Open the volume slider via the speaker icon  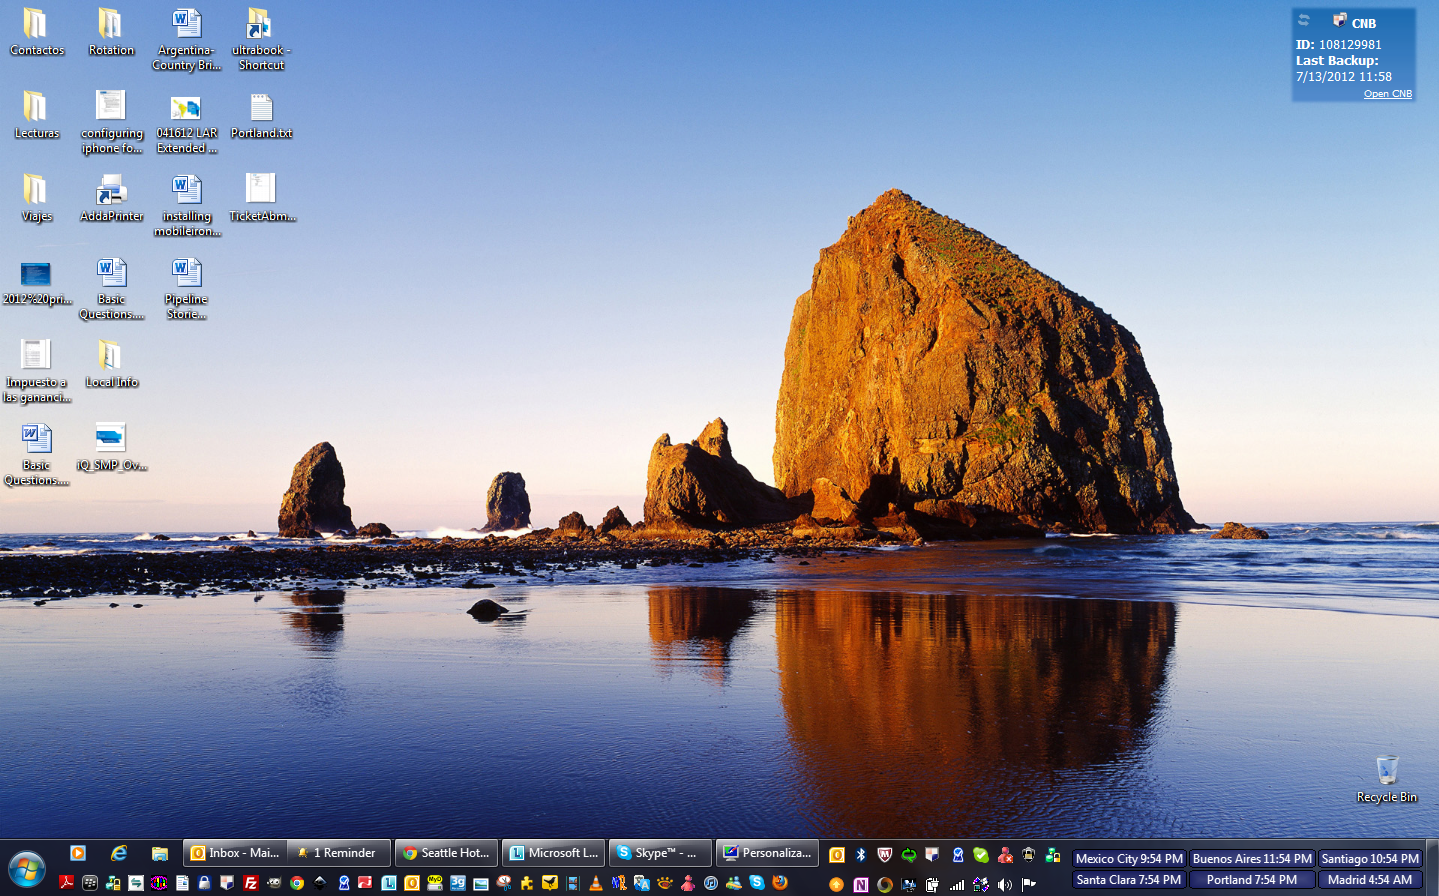[1004, 885]
